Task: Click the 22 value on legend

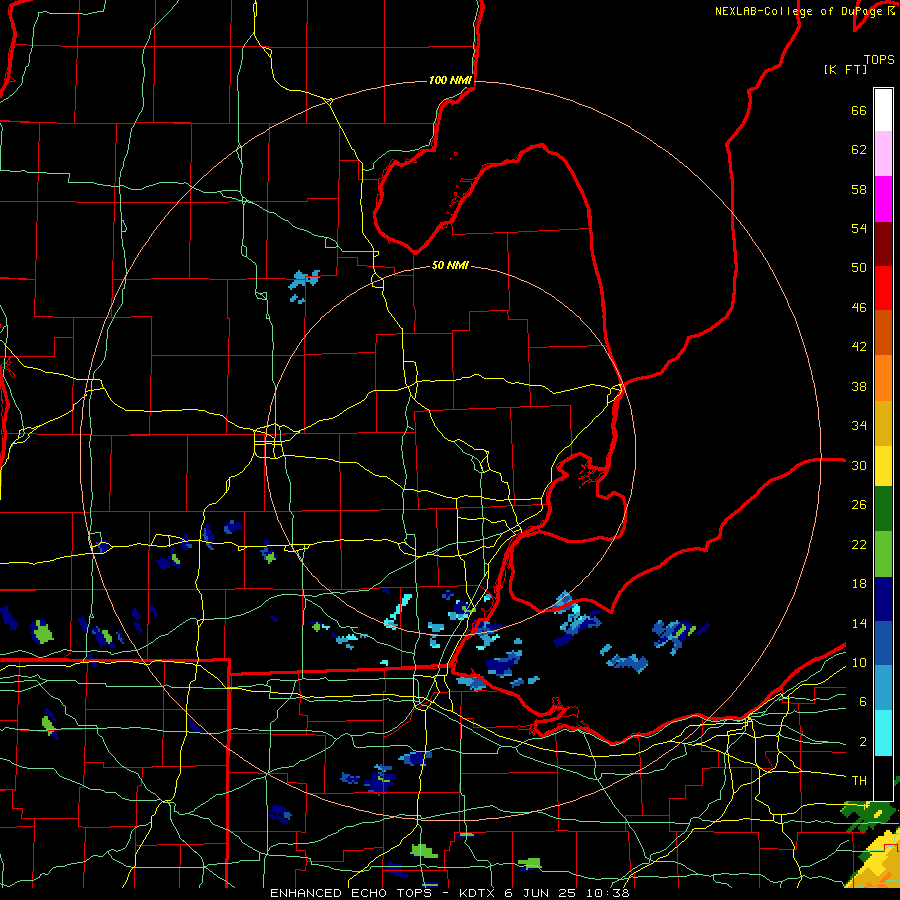Action: (x=859, y=544)
